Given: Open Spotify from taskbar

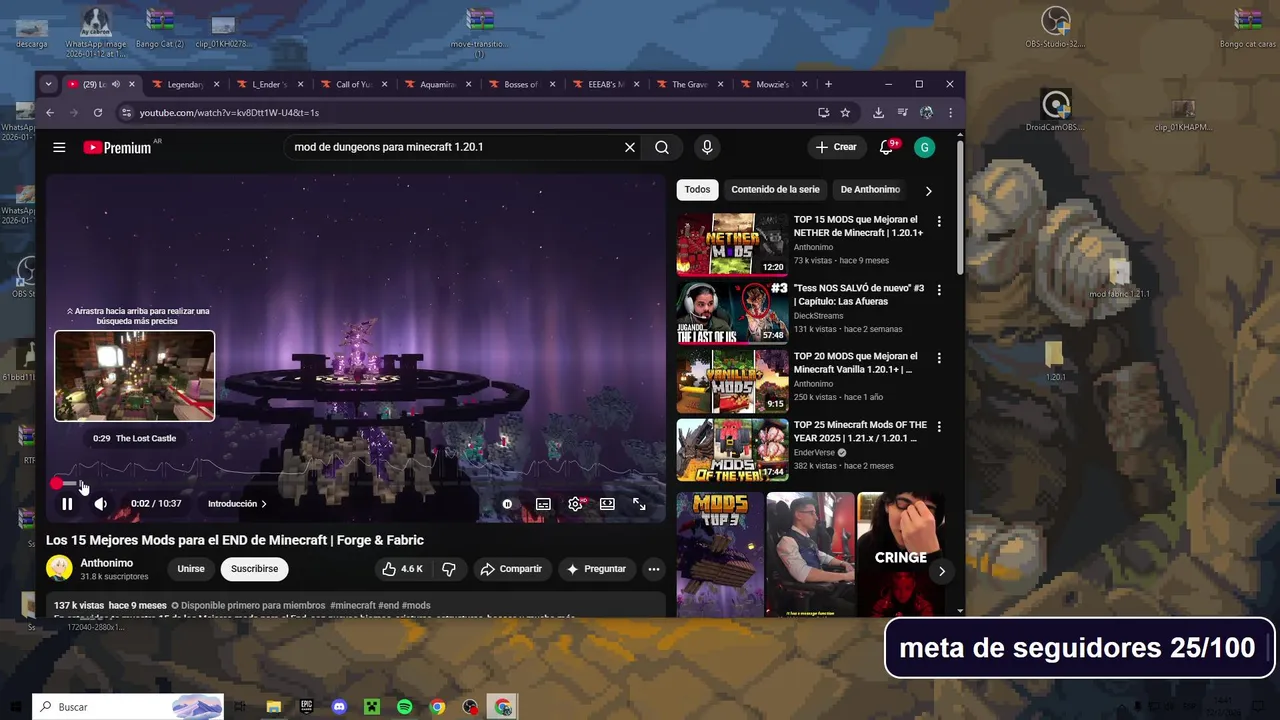Looking at the screenshot, I should coord(404,707).
